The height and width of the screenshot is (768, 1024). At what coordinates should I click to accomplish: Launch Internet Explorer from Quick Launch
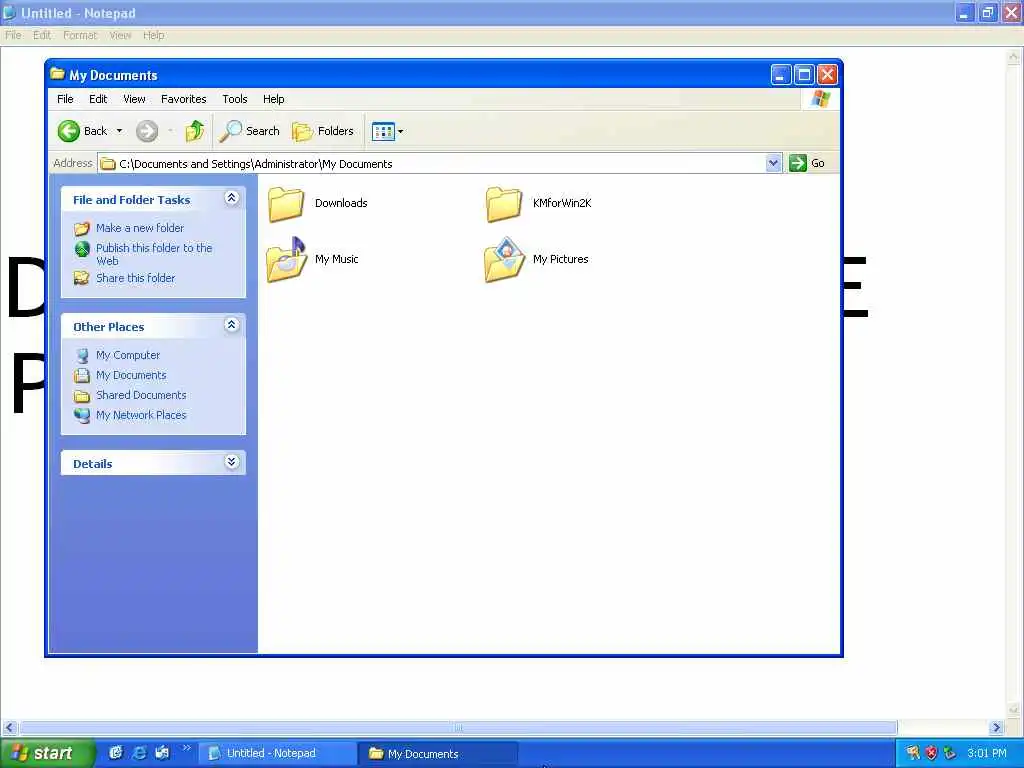(139, 753)
